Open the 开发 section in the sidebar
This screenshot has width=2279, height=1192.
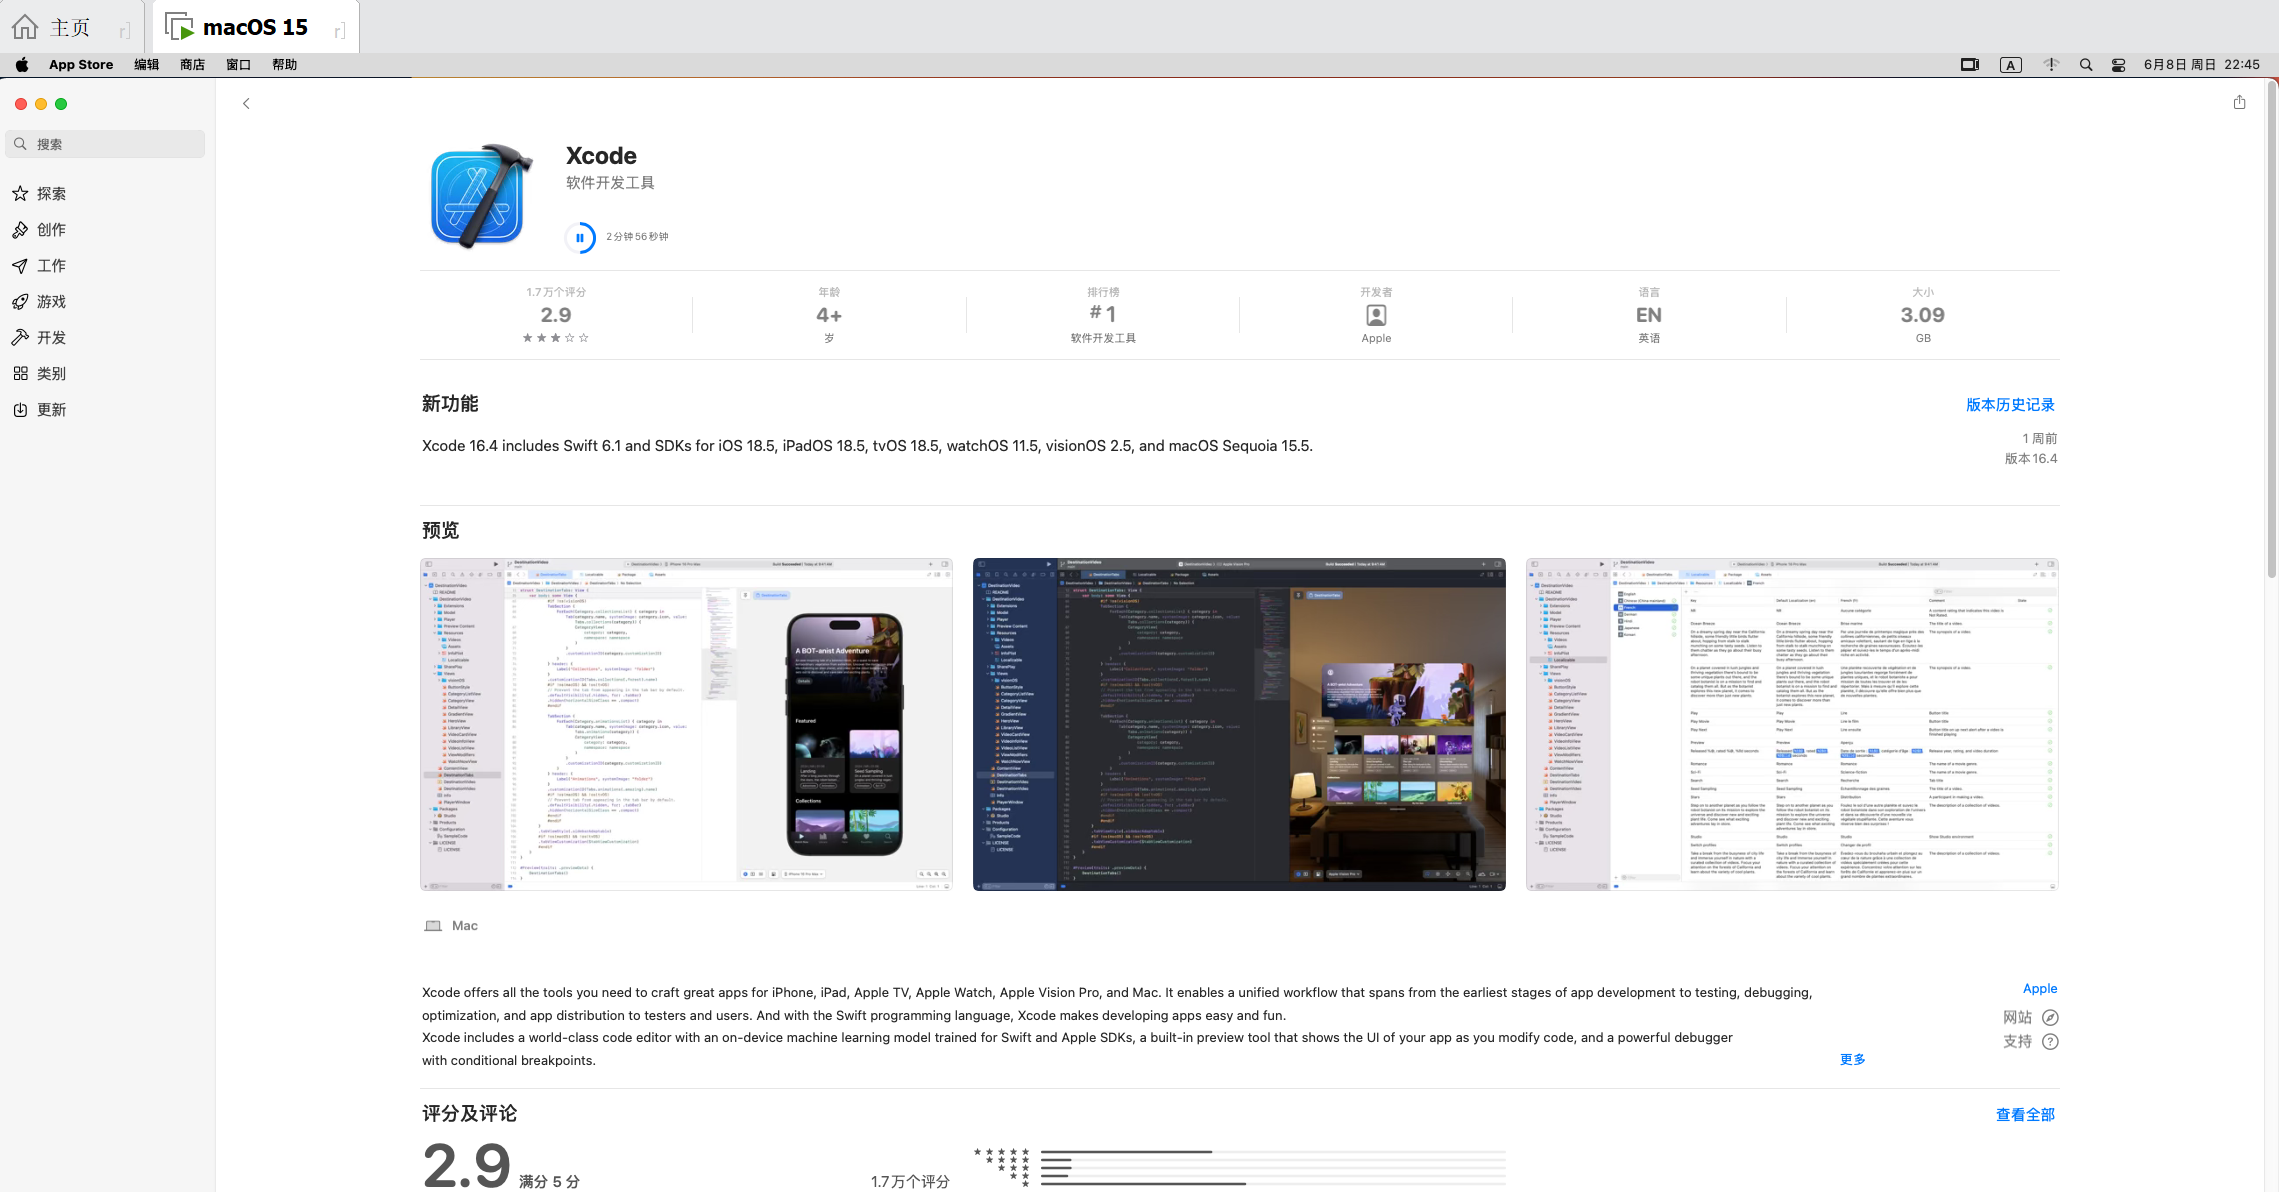51,337
